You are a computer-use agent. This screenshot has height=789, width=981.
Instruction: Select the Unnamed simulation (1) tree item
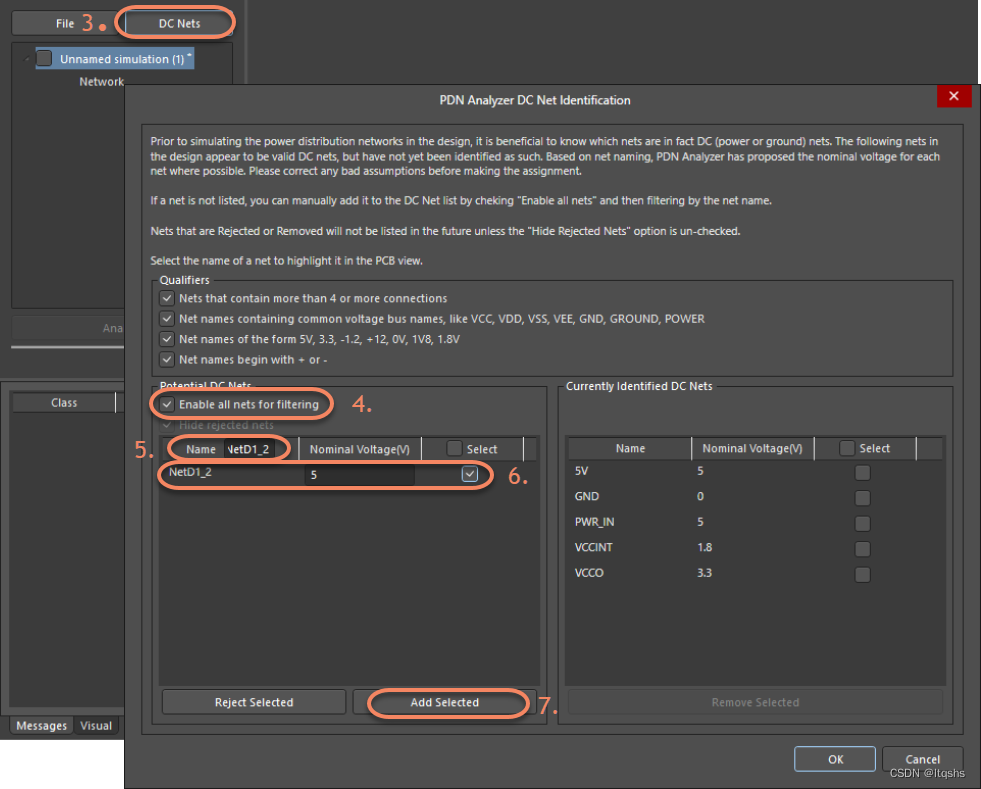point(123,59)
